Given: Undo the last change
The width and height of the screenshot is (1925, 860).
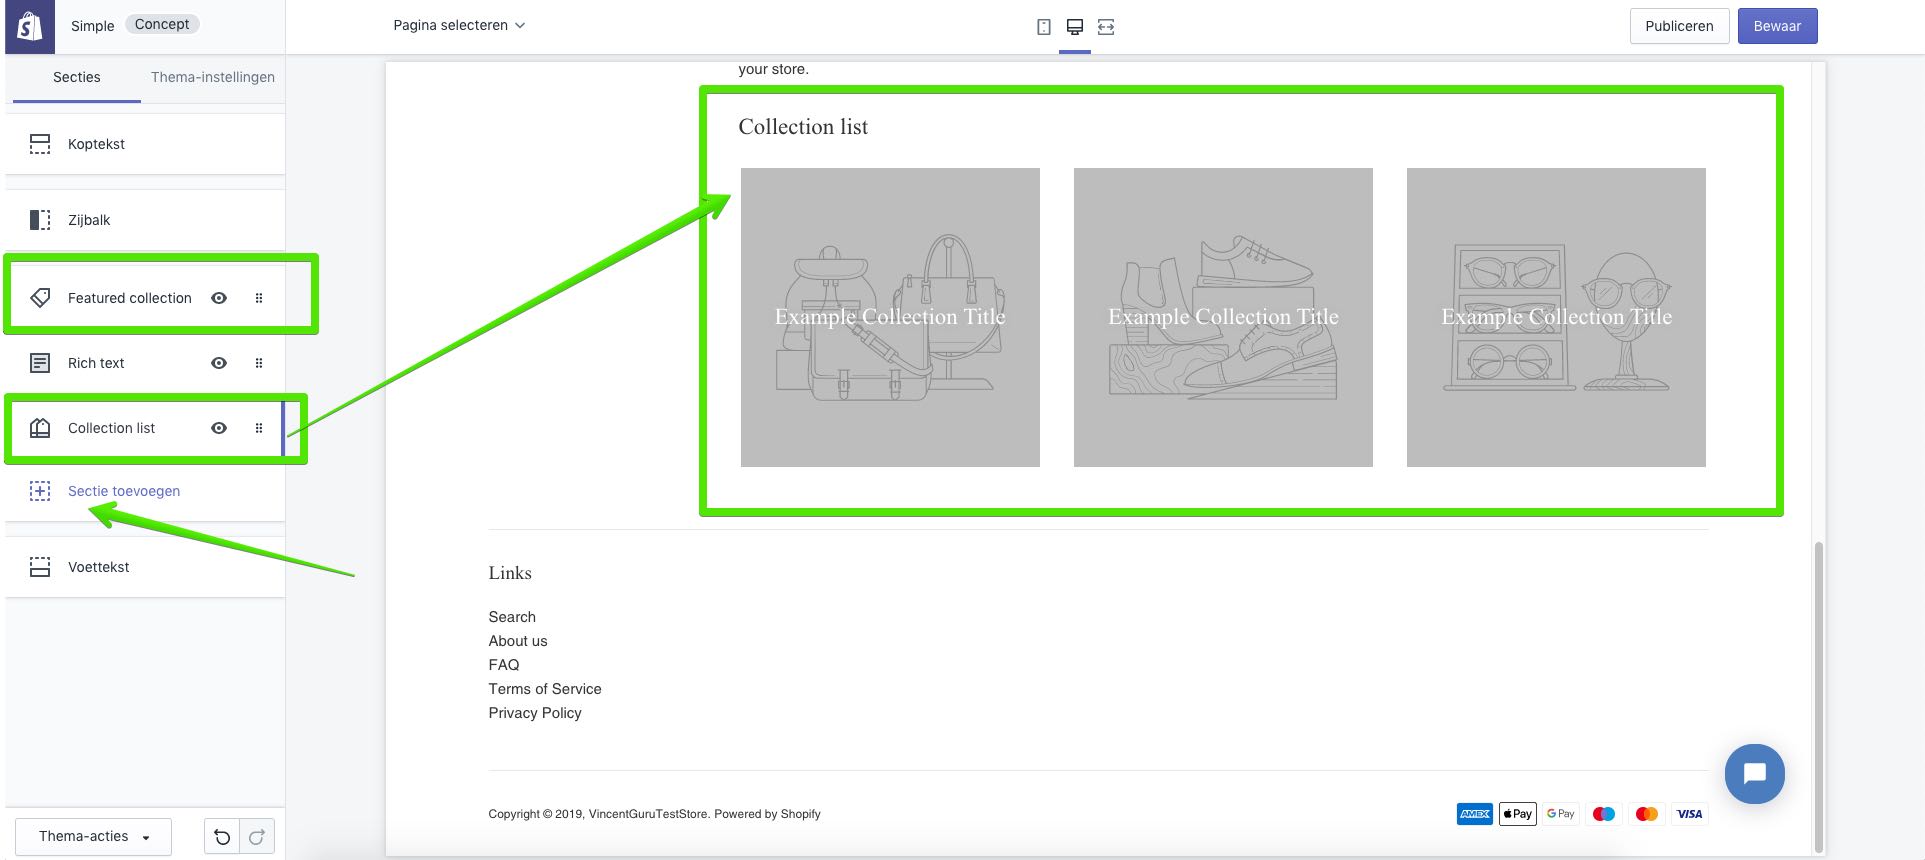Looking at the screenshot, I should (222, 837).
